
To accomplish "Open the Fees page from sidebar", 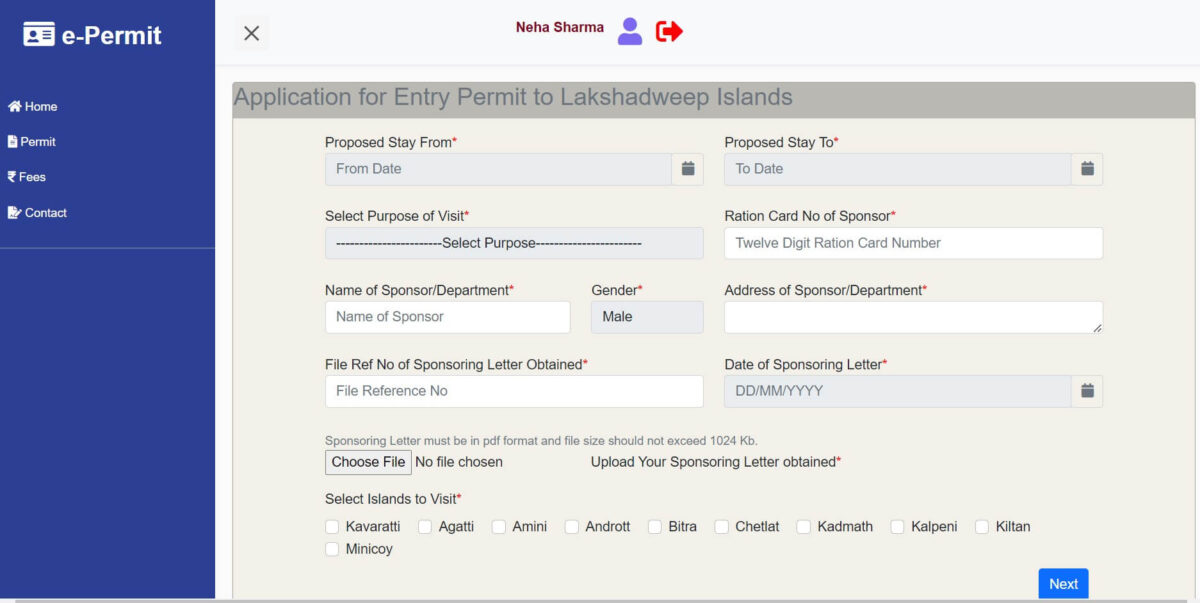I will [32, 176].
